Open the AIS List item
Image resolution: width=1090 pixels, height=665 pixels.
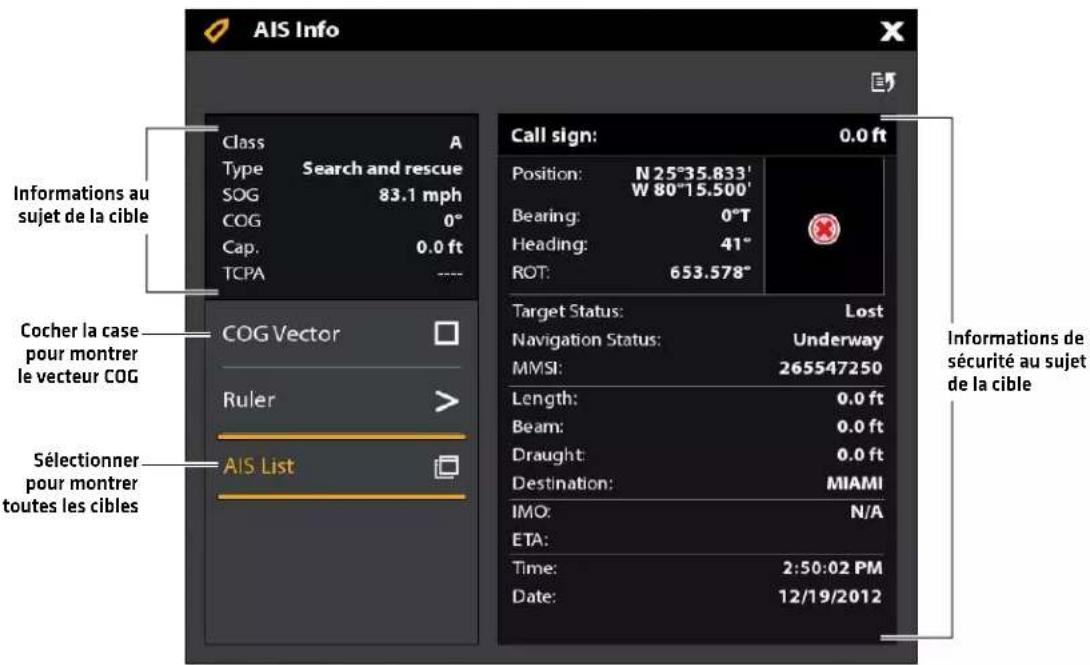click(x=341, y=466)
